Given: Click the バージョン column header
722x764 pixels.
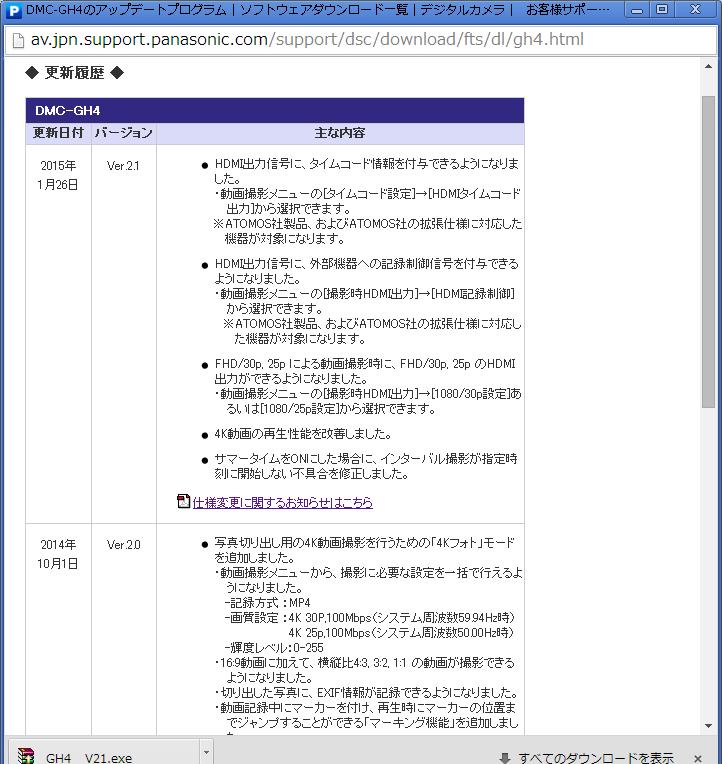Looking at the screenshot, I should pyautogui.click(x=123, y=133).
